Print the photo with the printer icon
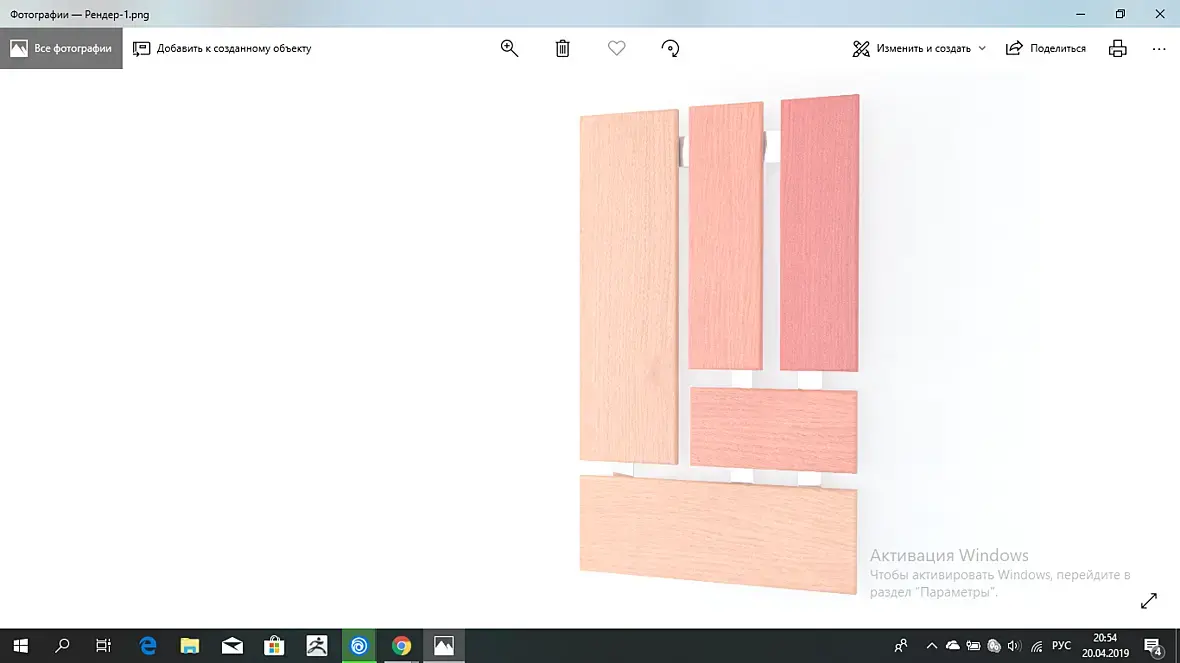 [1118, 48]
